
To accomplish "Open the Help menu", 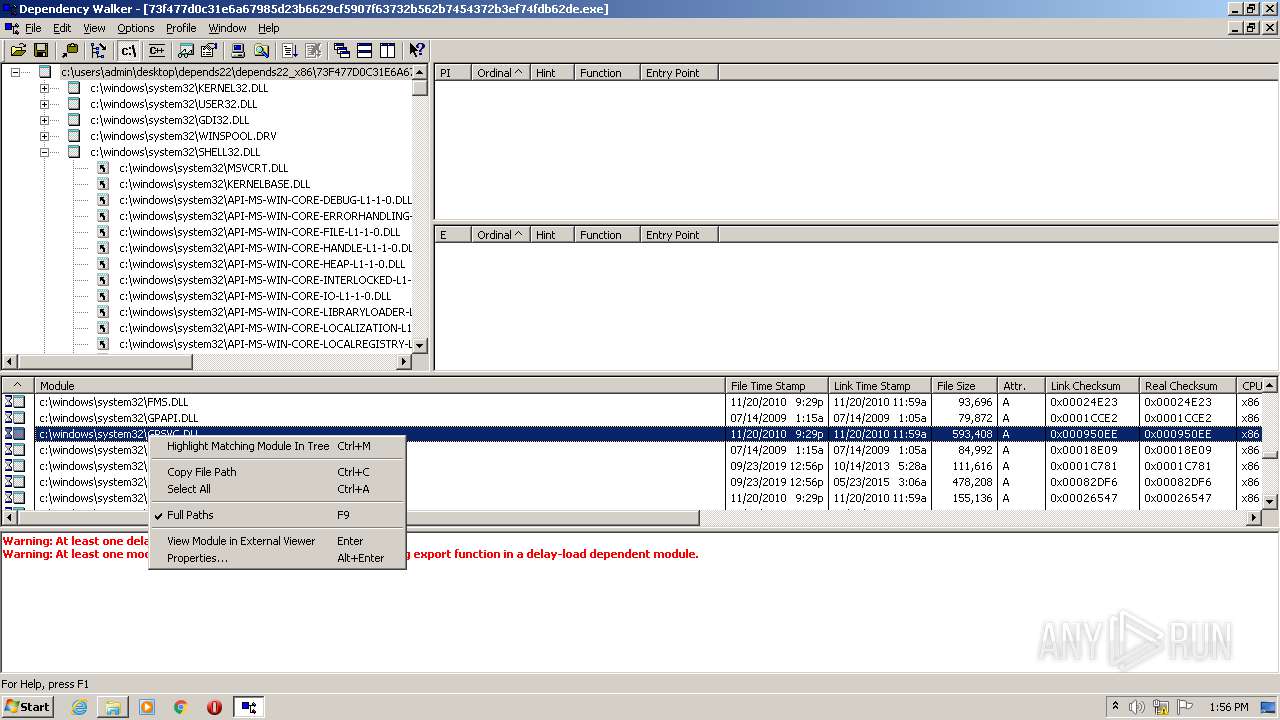I will 269,28.
